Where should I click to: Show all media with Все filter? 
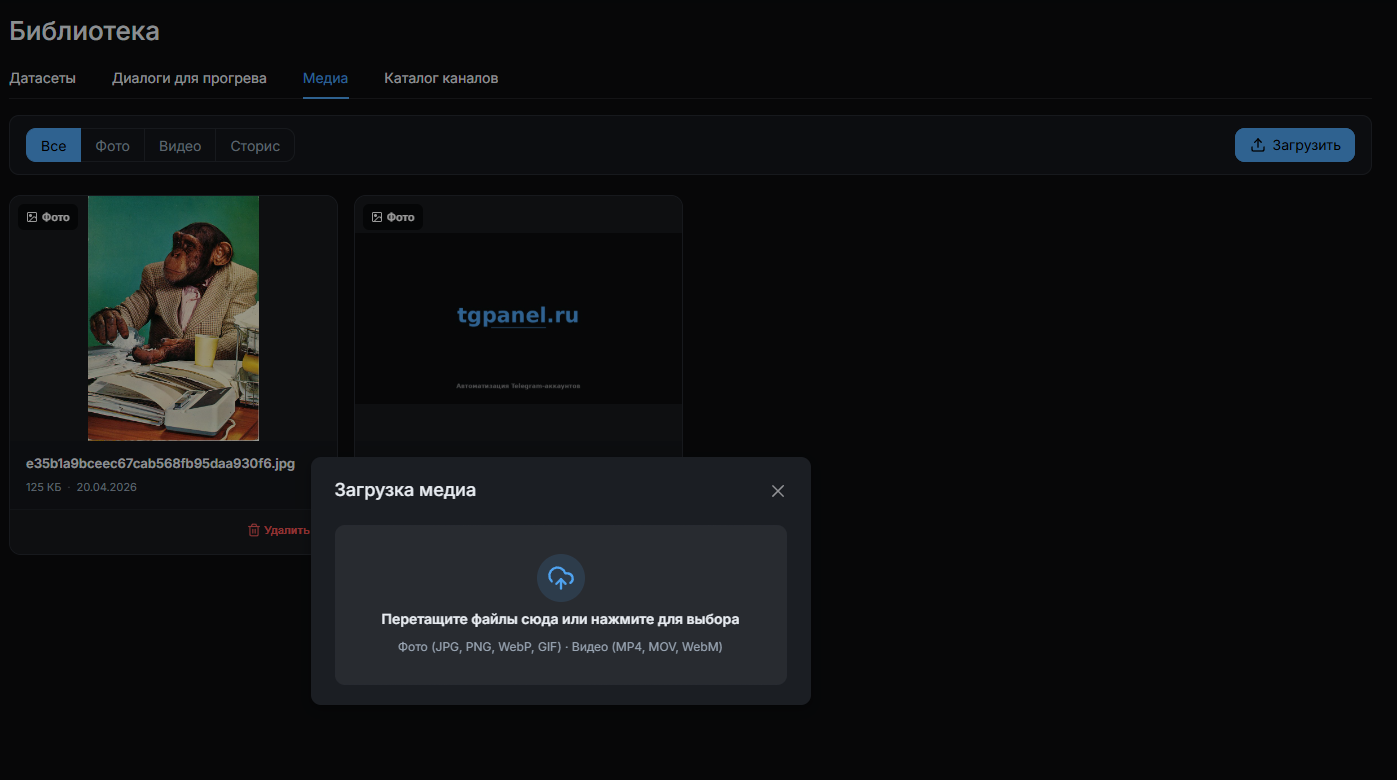click(54, 145)
